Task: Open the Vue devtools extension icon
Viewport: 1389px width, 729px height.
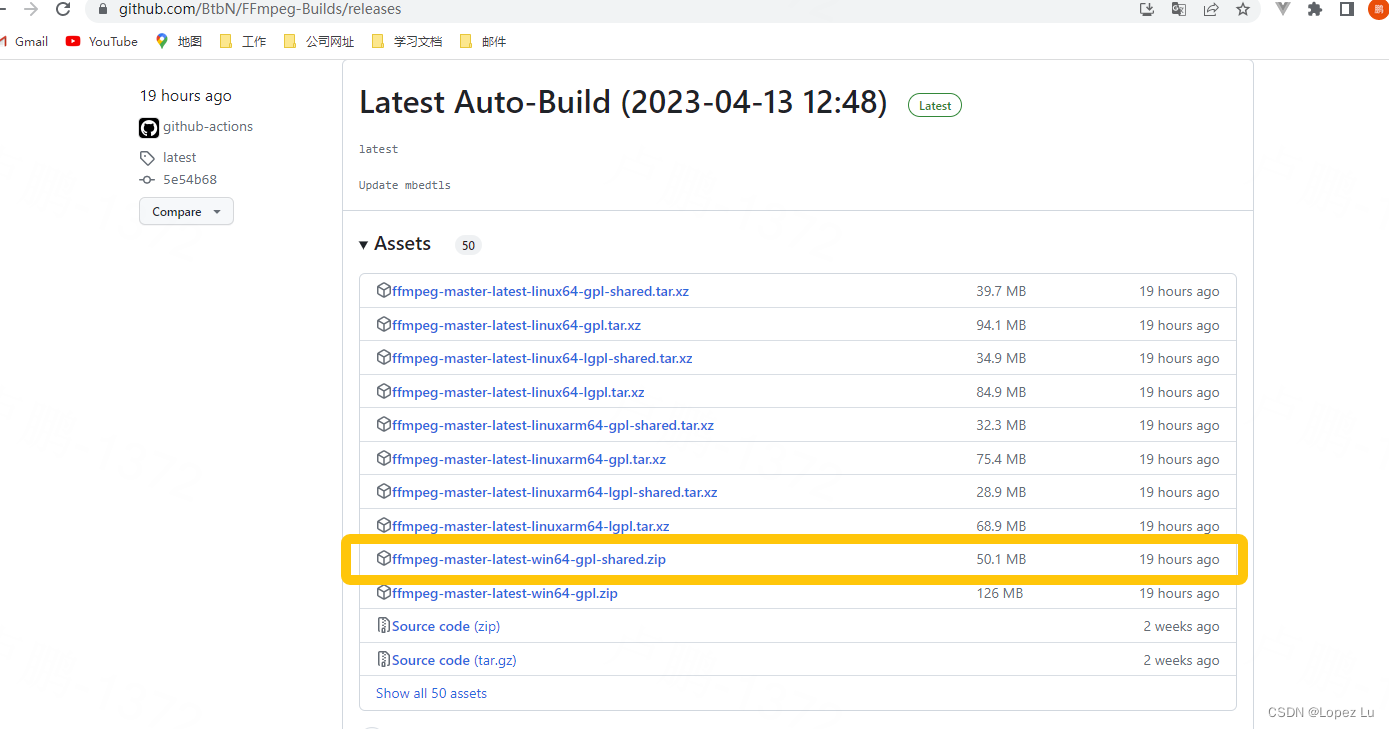Action: [x=1283, y=9]
